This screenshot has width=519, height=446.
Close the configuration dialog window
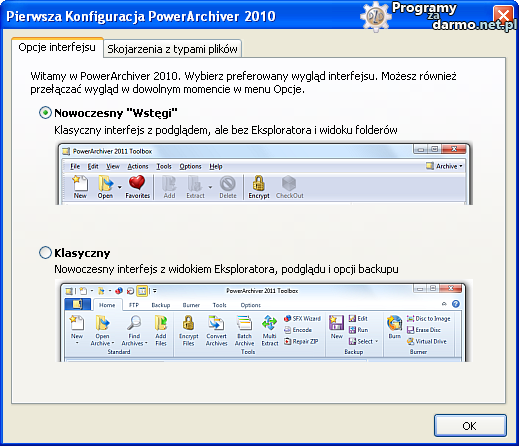coord(503,16)
